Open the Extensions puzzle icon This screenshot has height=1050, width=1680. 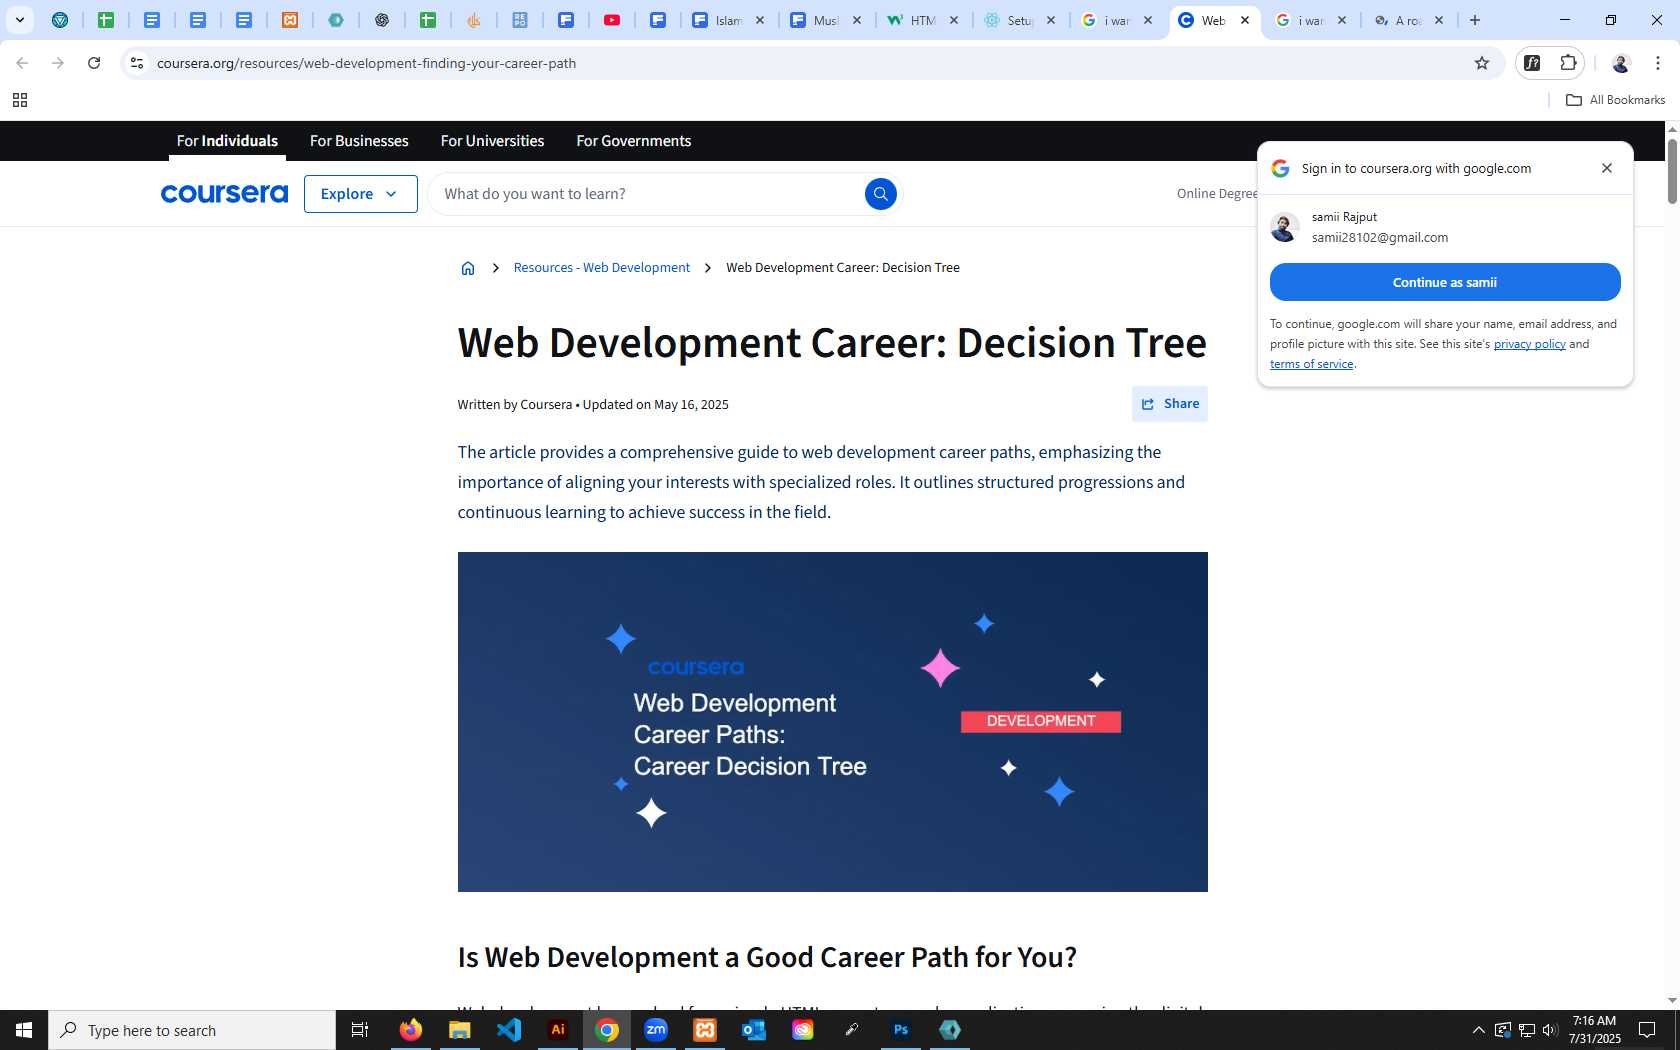click(x=1568, y=63)
